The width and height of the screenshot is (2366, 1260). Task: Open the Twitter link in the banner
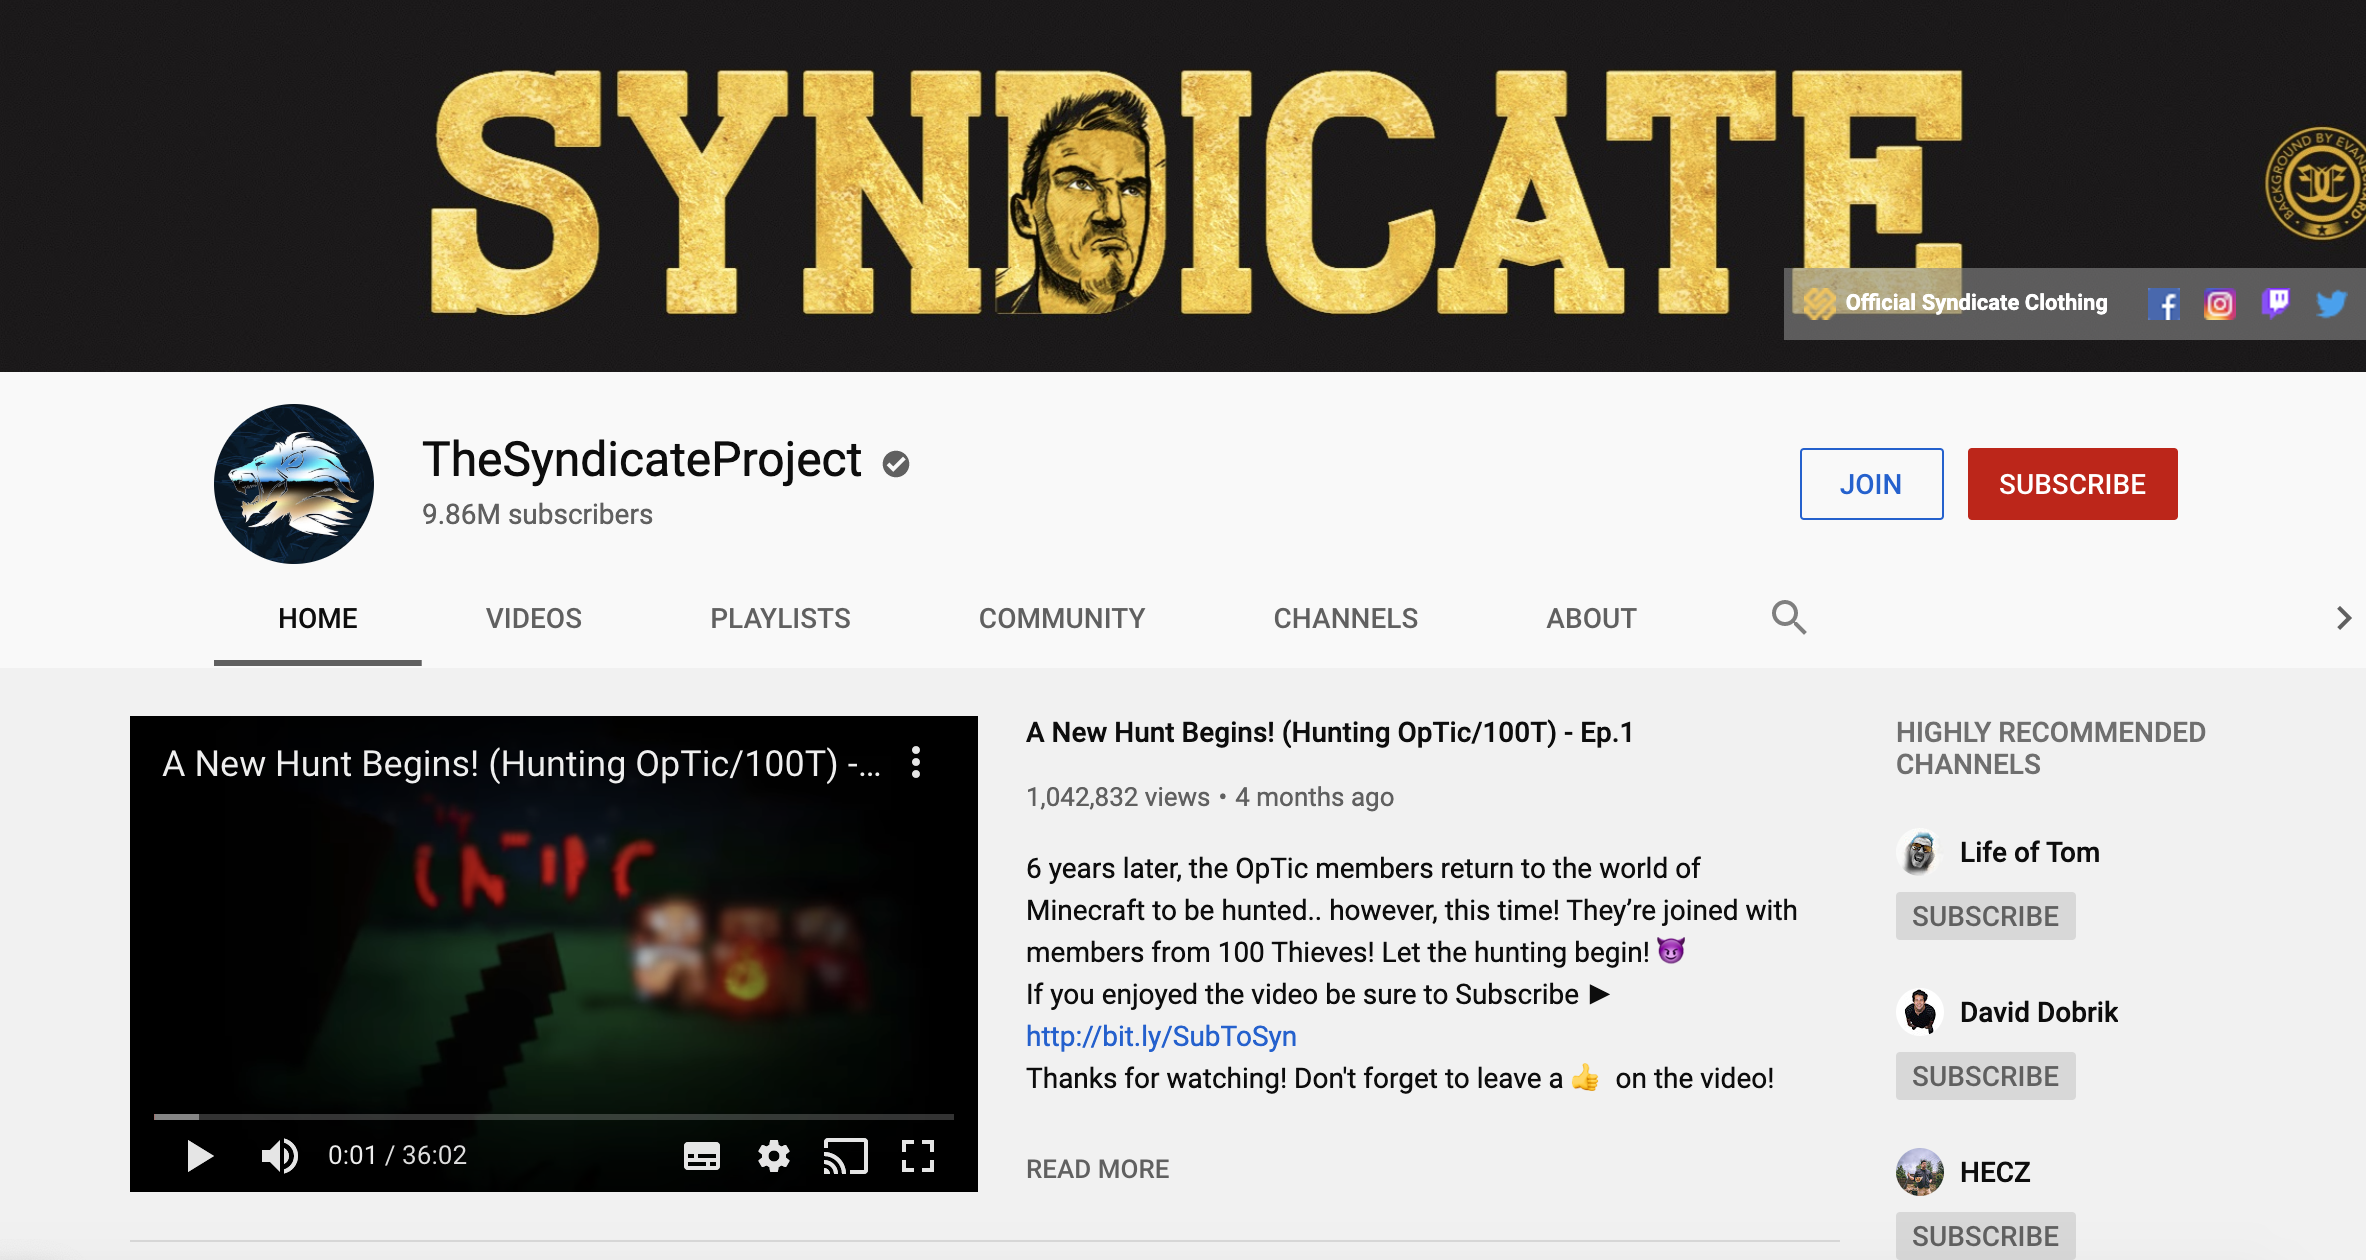tap(2332, 304)
